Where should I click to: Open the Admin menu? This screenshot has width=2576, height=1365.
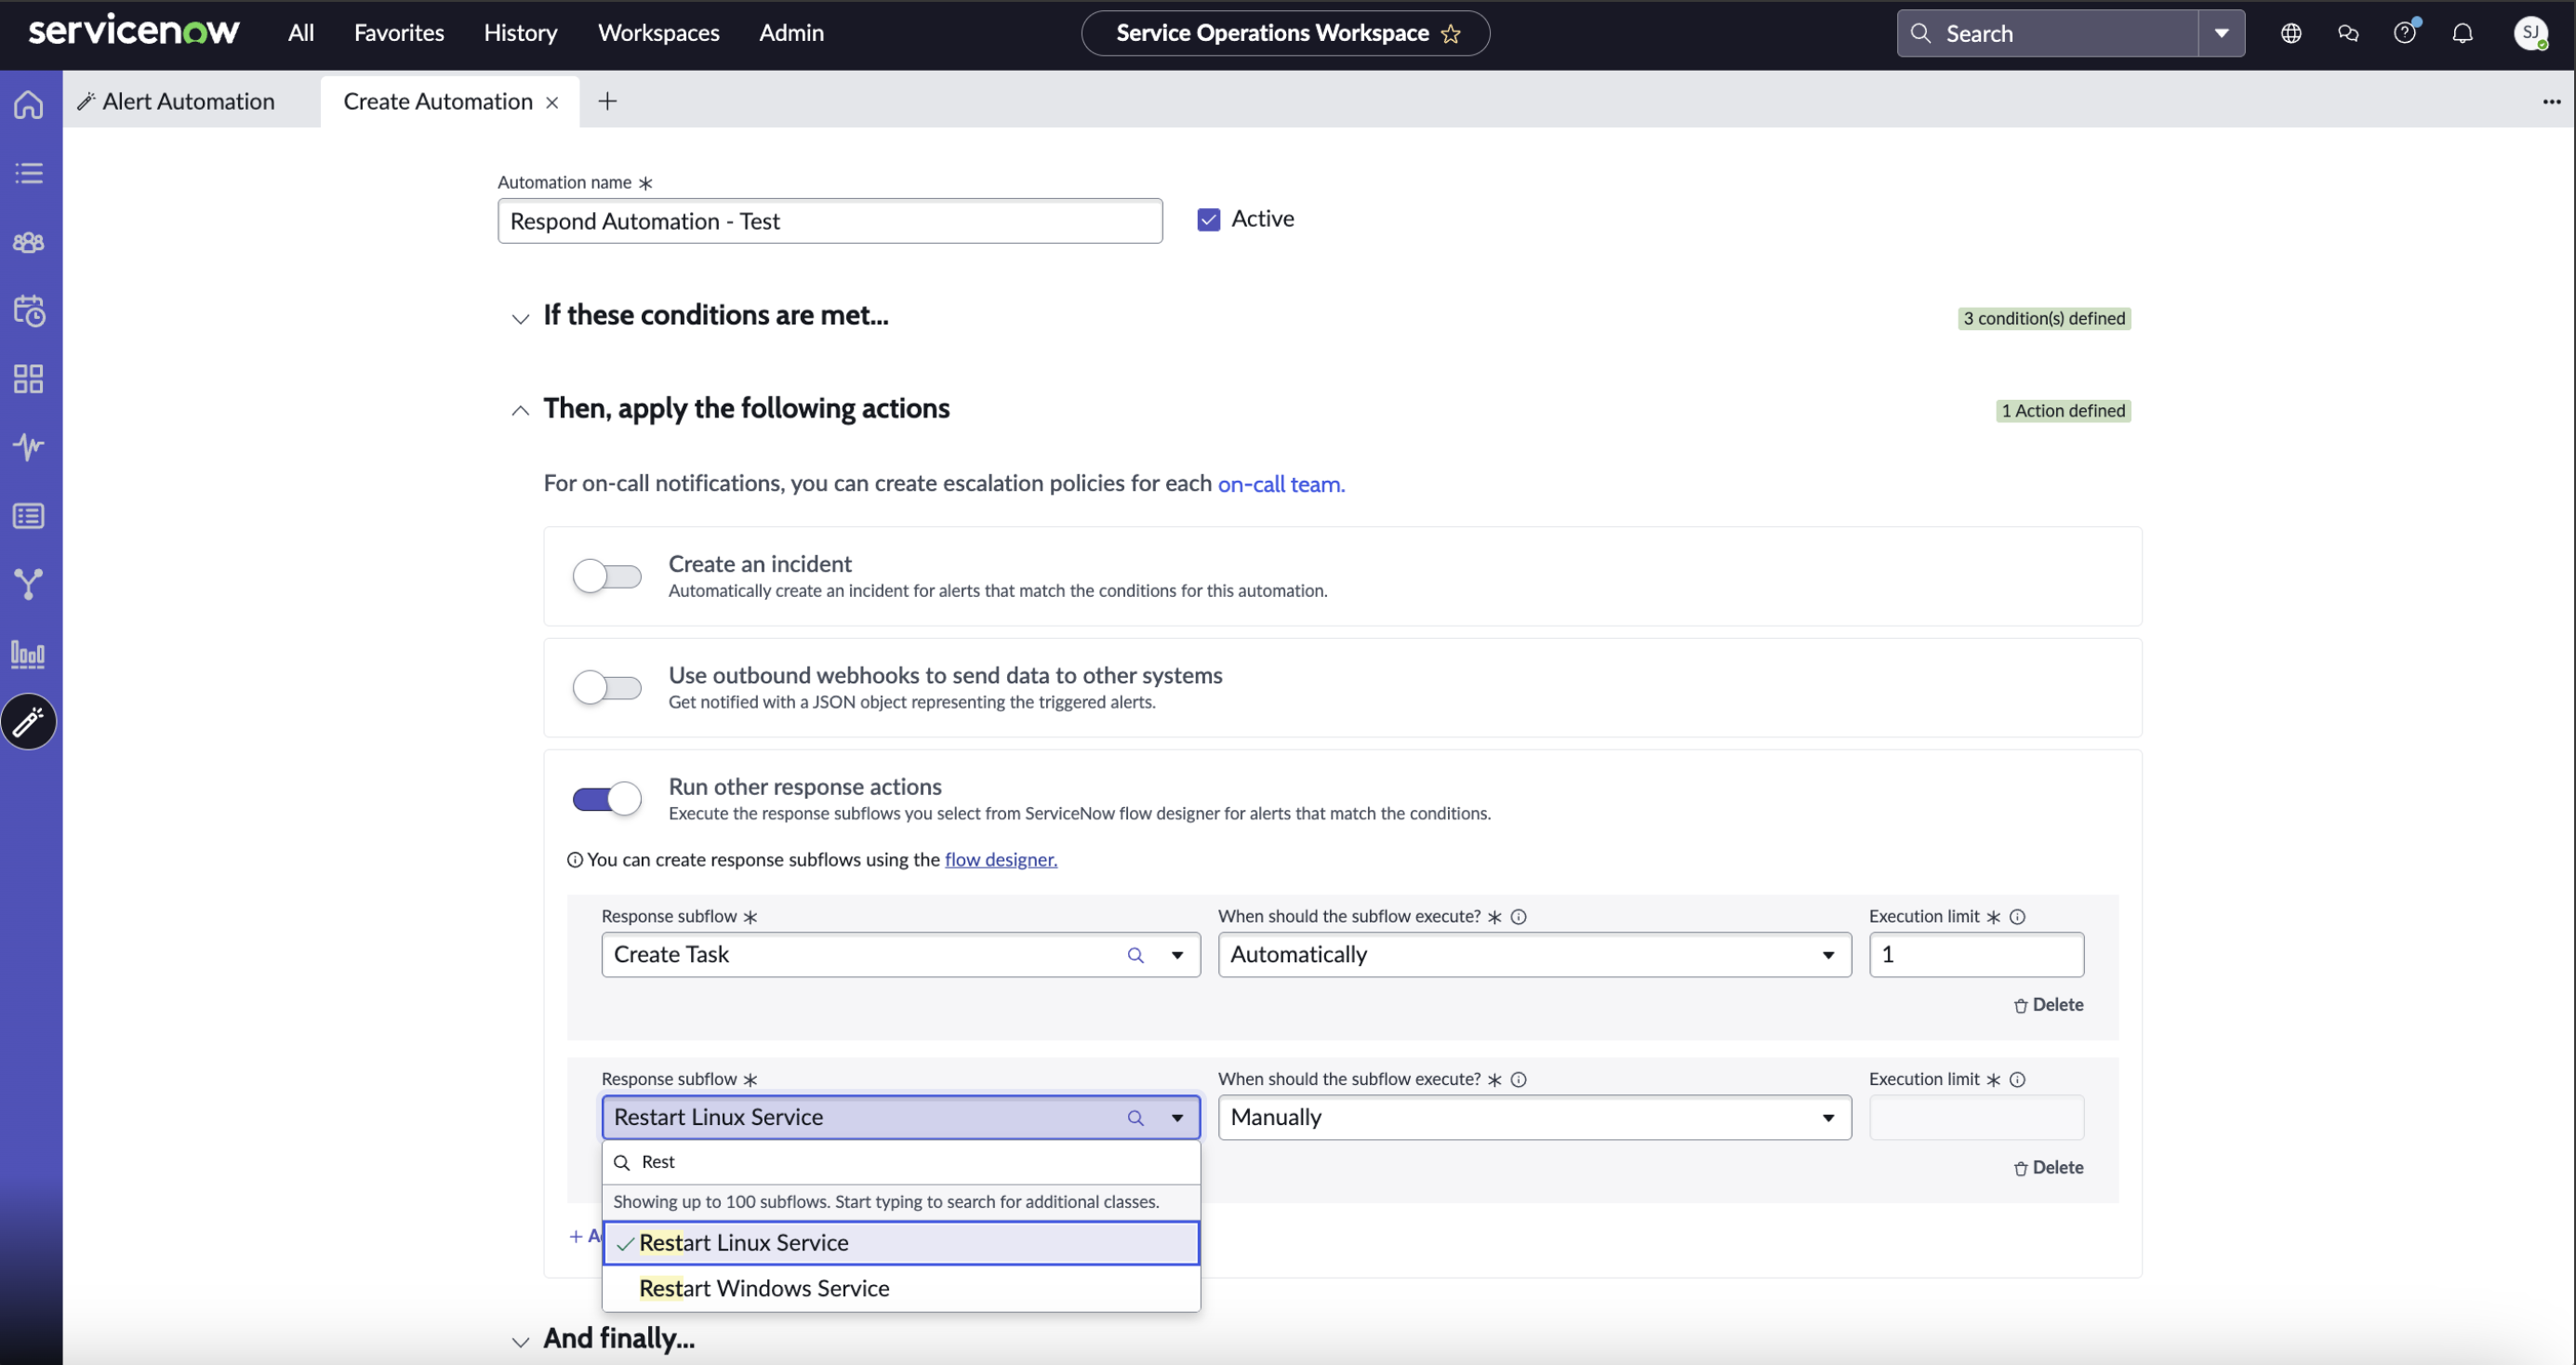pyautogui.click(x=791, y=33)
